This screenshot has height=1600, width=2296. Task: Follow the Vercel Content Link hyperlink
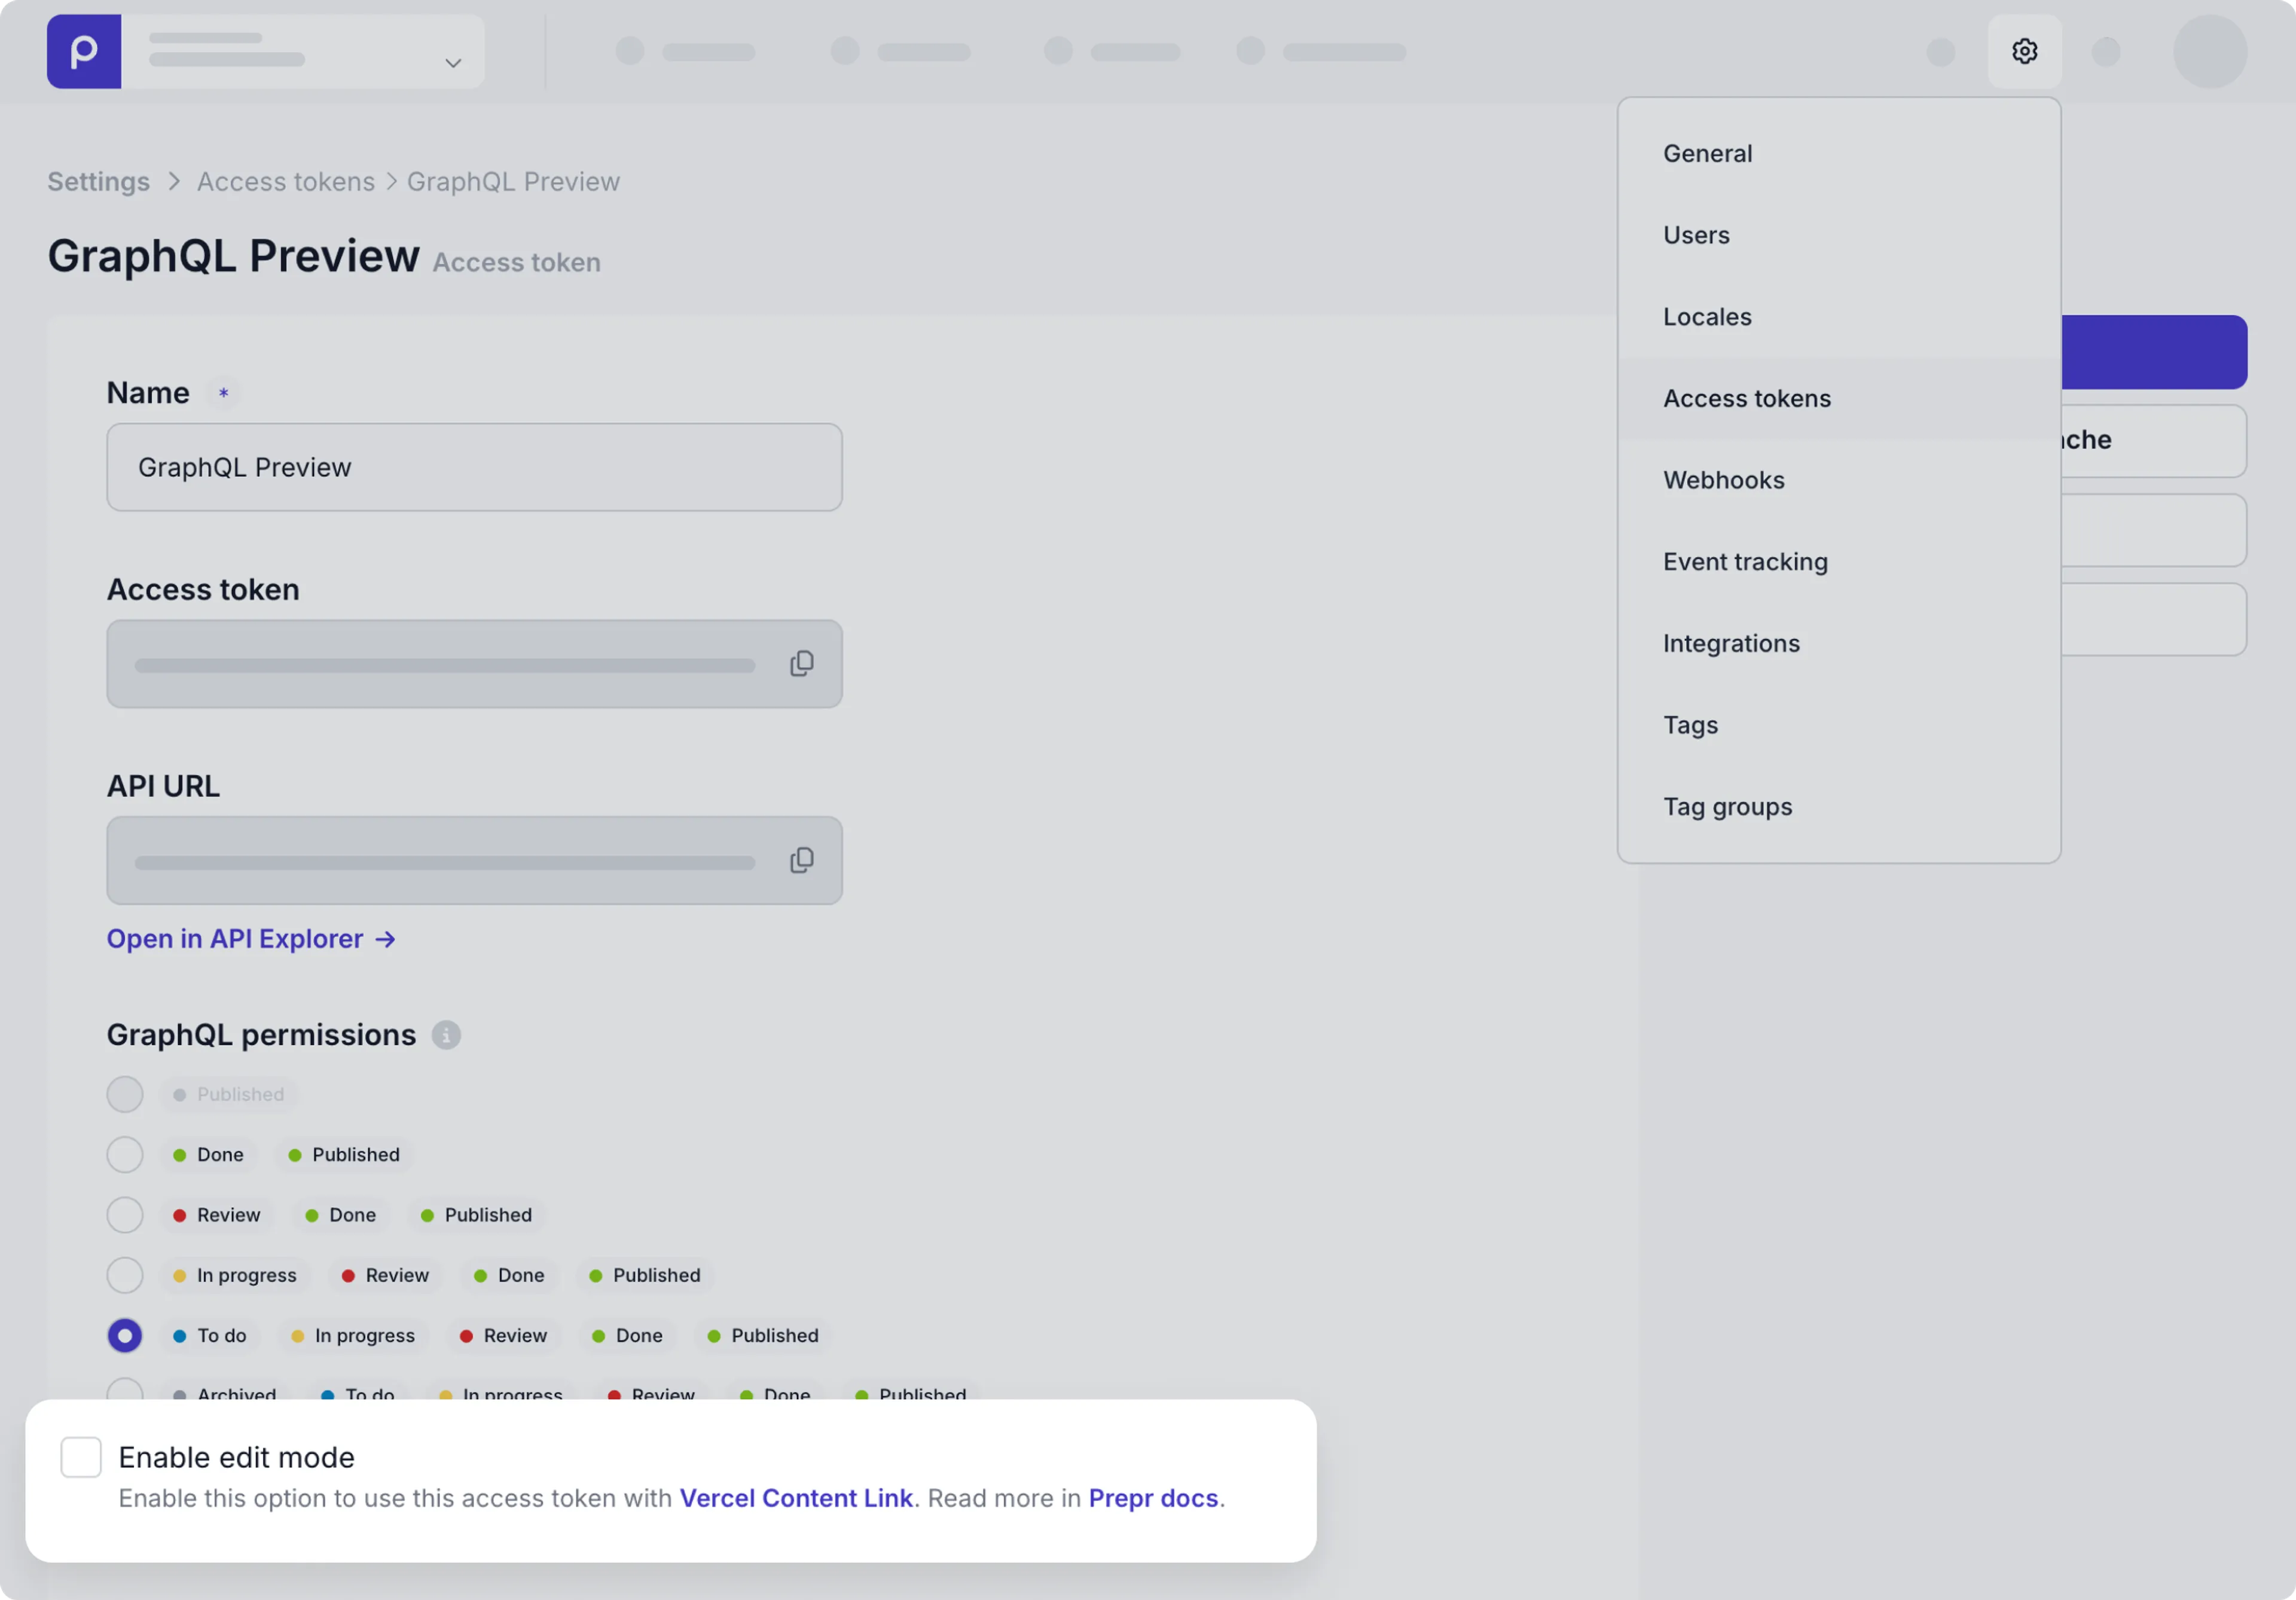[x=796, y=1498]
